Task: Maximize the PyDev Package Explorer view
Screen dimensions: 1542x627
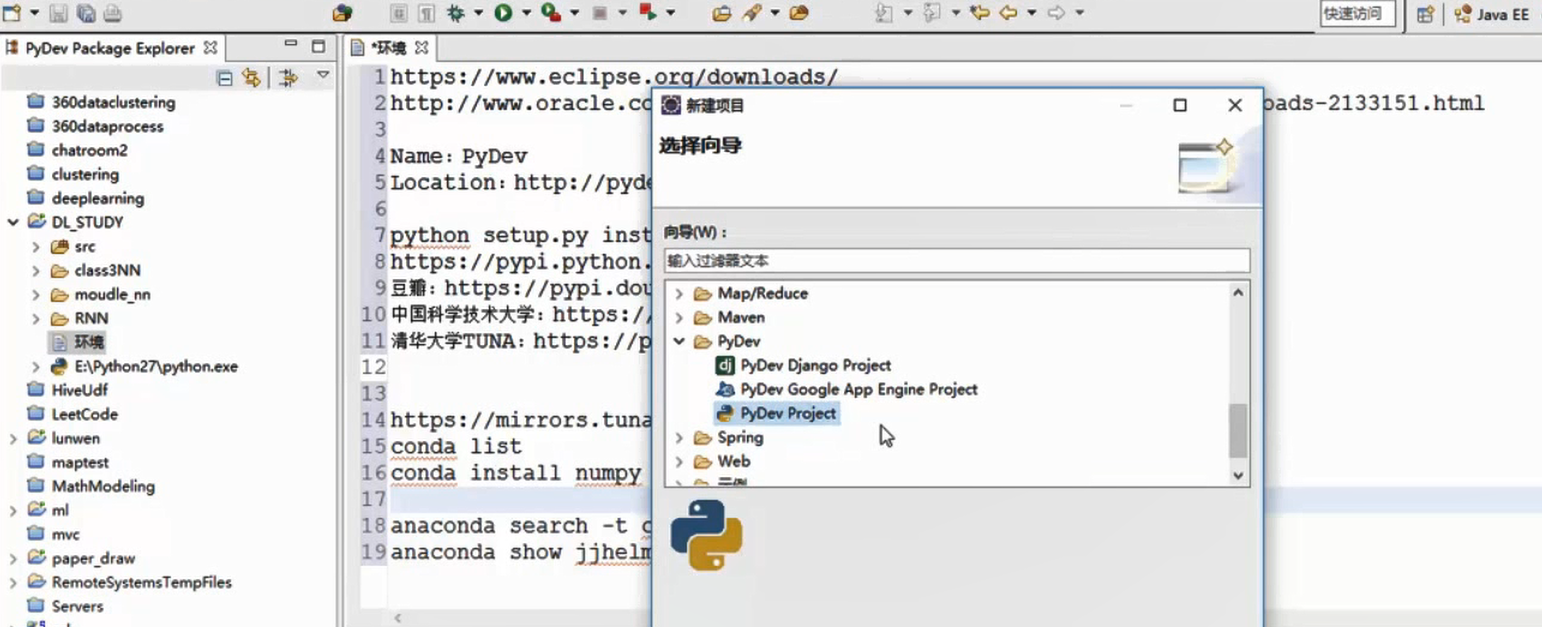Action: click(x=318, y=46)
